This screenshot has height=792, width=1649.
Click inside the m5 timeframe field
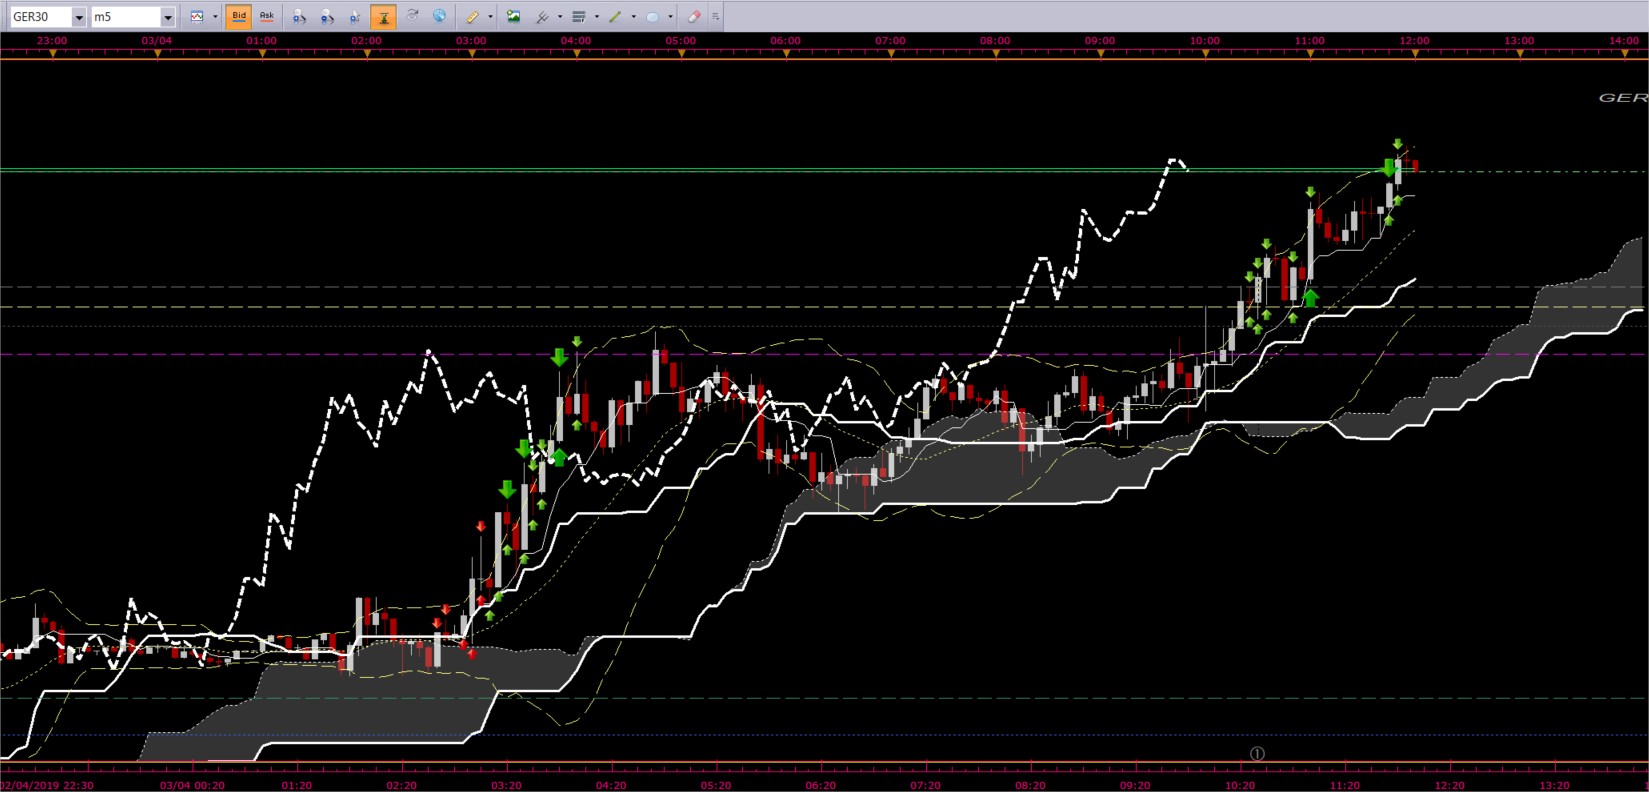(x=126, y=17)
